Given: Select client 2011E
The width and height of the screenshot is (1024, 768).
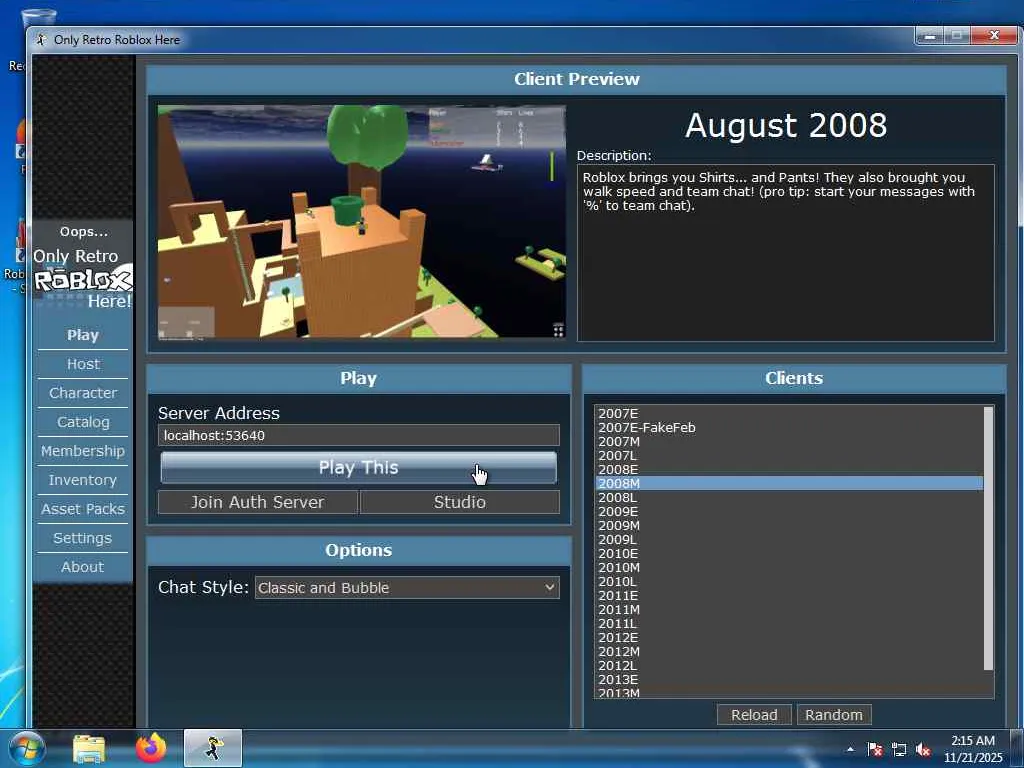Looking at the screenshot, I should pyautogui.click(x=790, y=596).
